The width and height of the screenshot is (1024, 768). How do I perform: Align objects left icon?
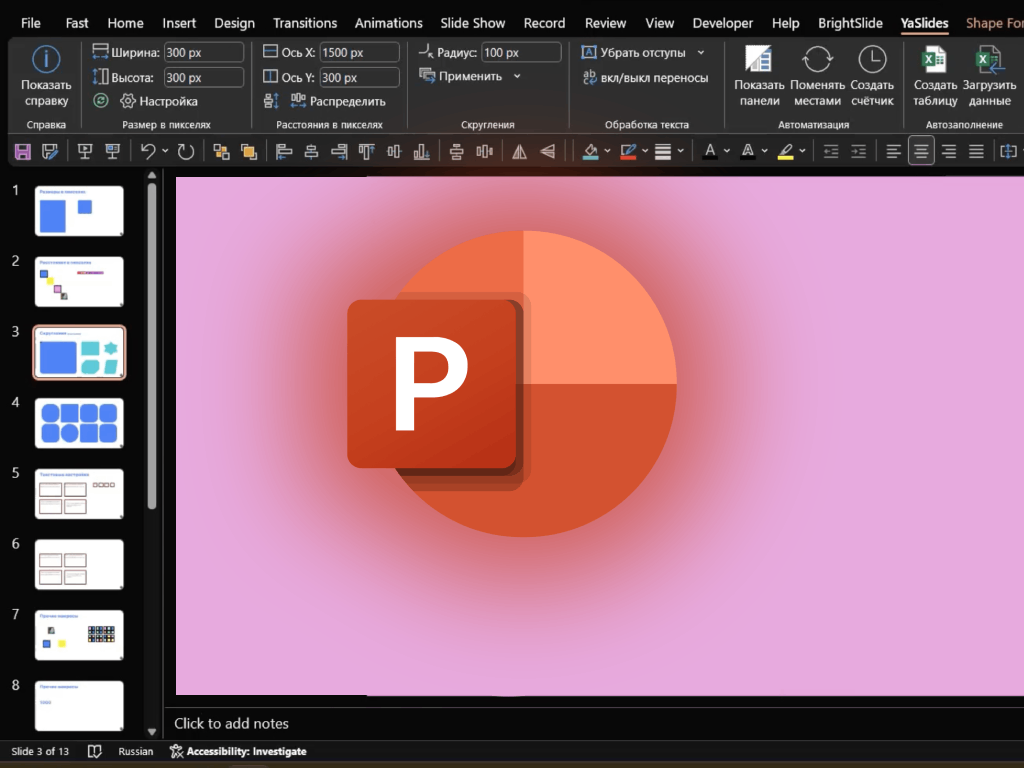[x=283, y=152]
